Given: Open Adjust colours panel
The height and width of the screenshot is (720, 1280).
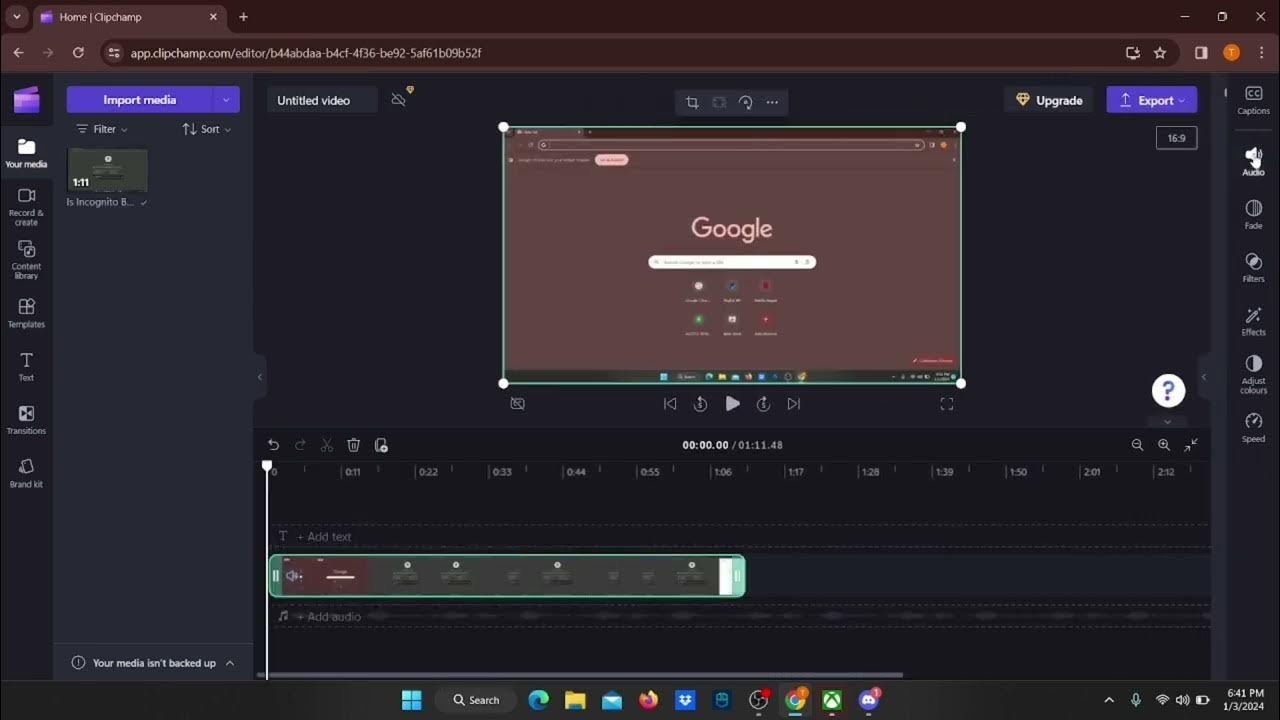Looking at the screenshot, I should tap(1253, 374).
